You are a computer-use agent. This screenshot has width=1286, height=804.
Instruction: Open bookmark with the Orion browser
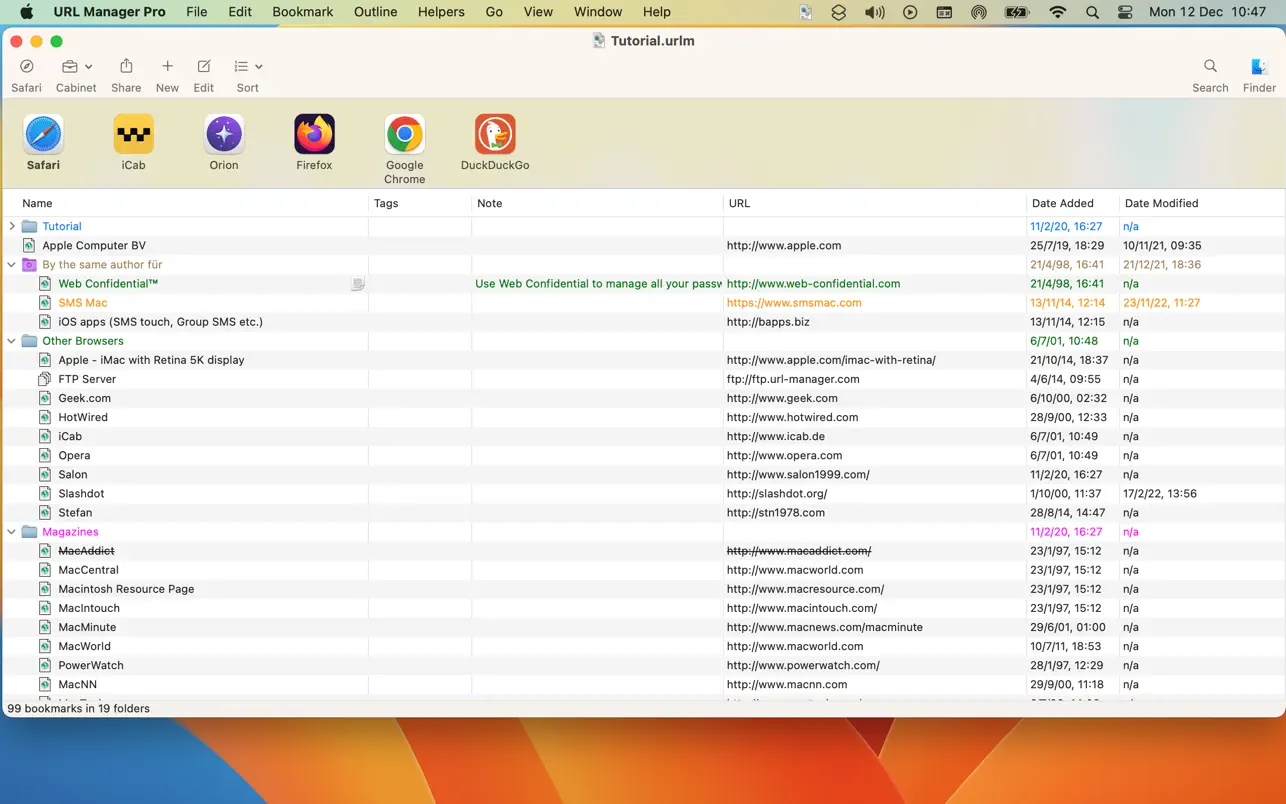click(223, 134)
